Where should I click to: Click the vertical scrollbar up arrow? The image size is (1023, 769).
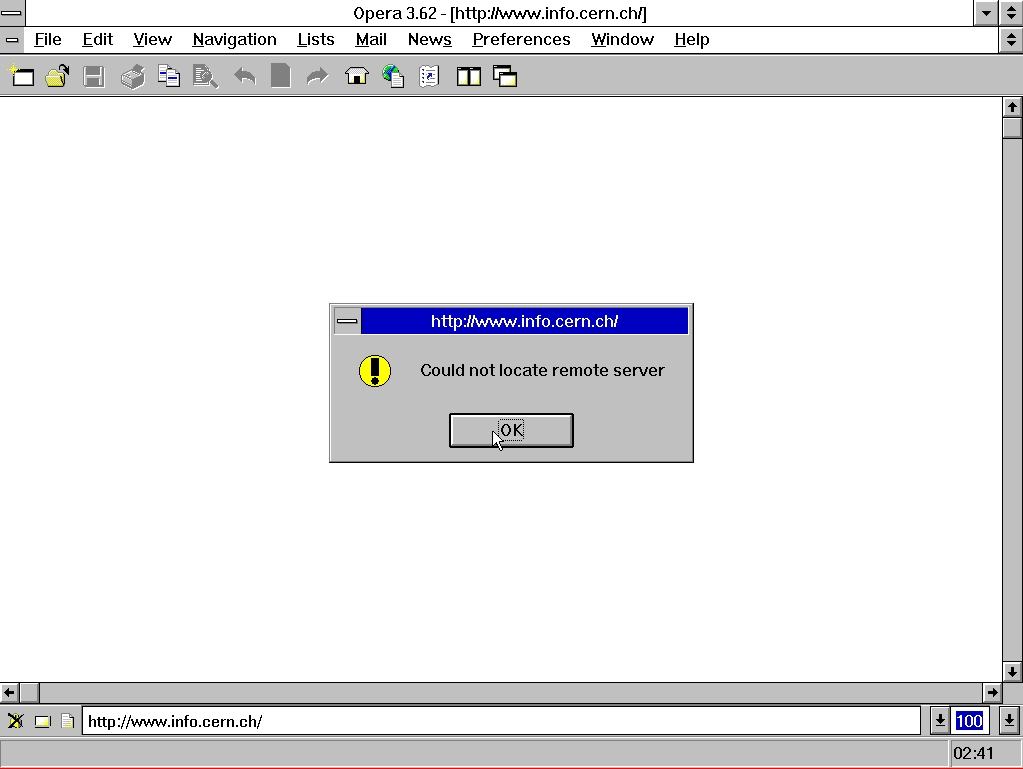pyautogui.click(x=1012, y=107)
